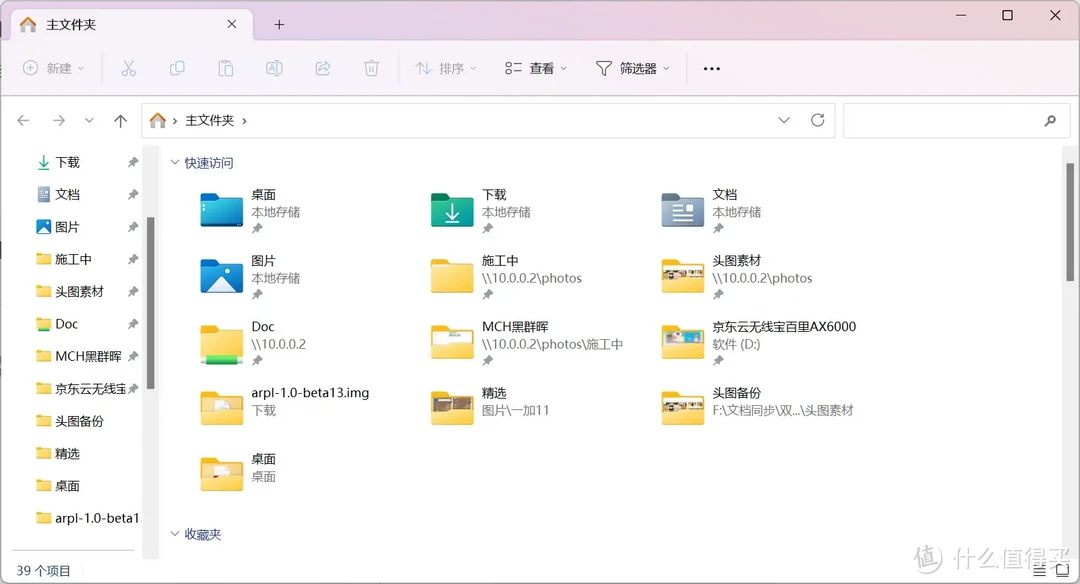The height and width of the screenshot is (584, 1080).
Task: Select the Cut icon on the toolbar
Action: (x=127, y=67)
